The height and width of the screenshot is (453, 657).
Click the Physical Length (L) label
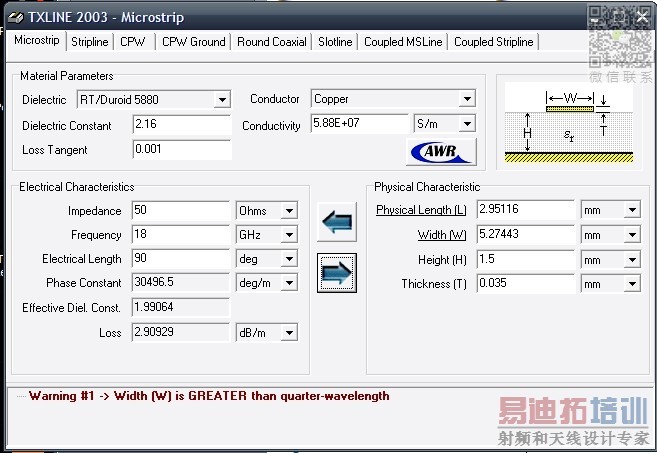pos(421,210)
